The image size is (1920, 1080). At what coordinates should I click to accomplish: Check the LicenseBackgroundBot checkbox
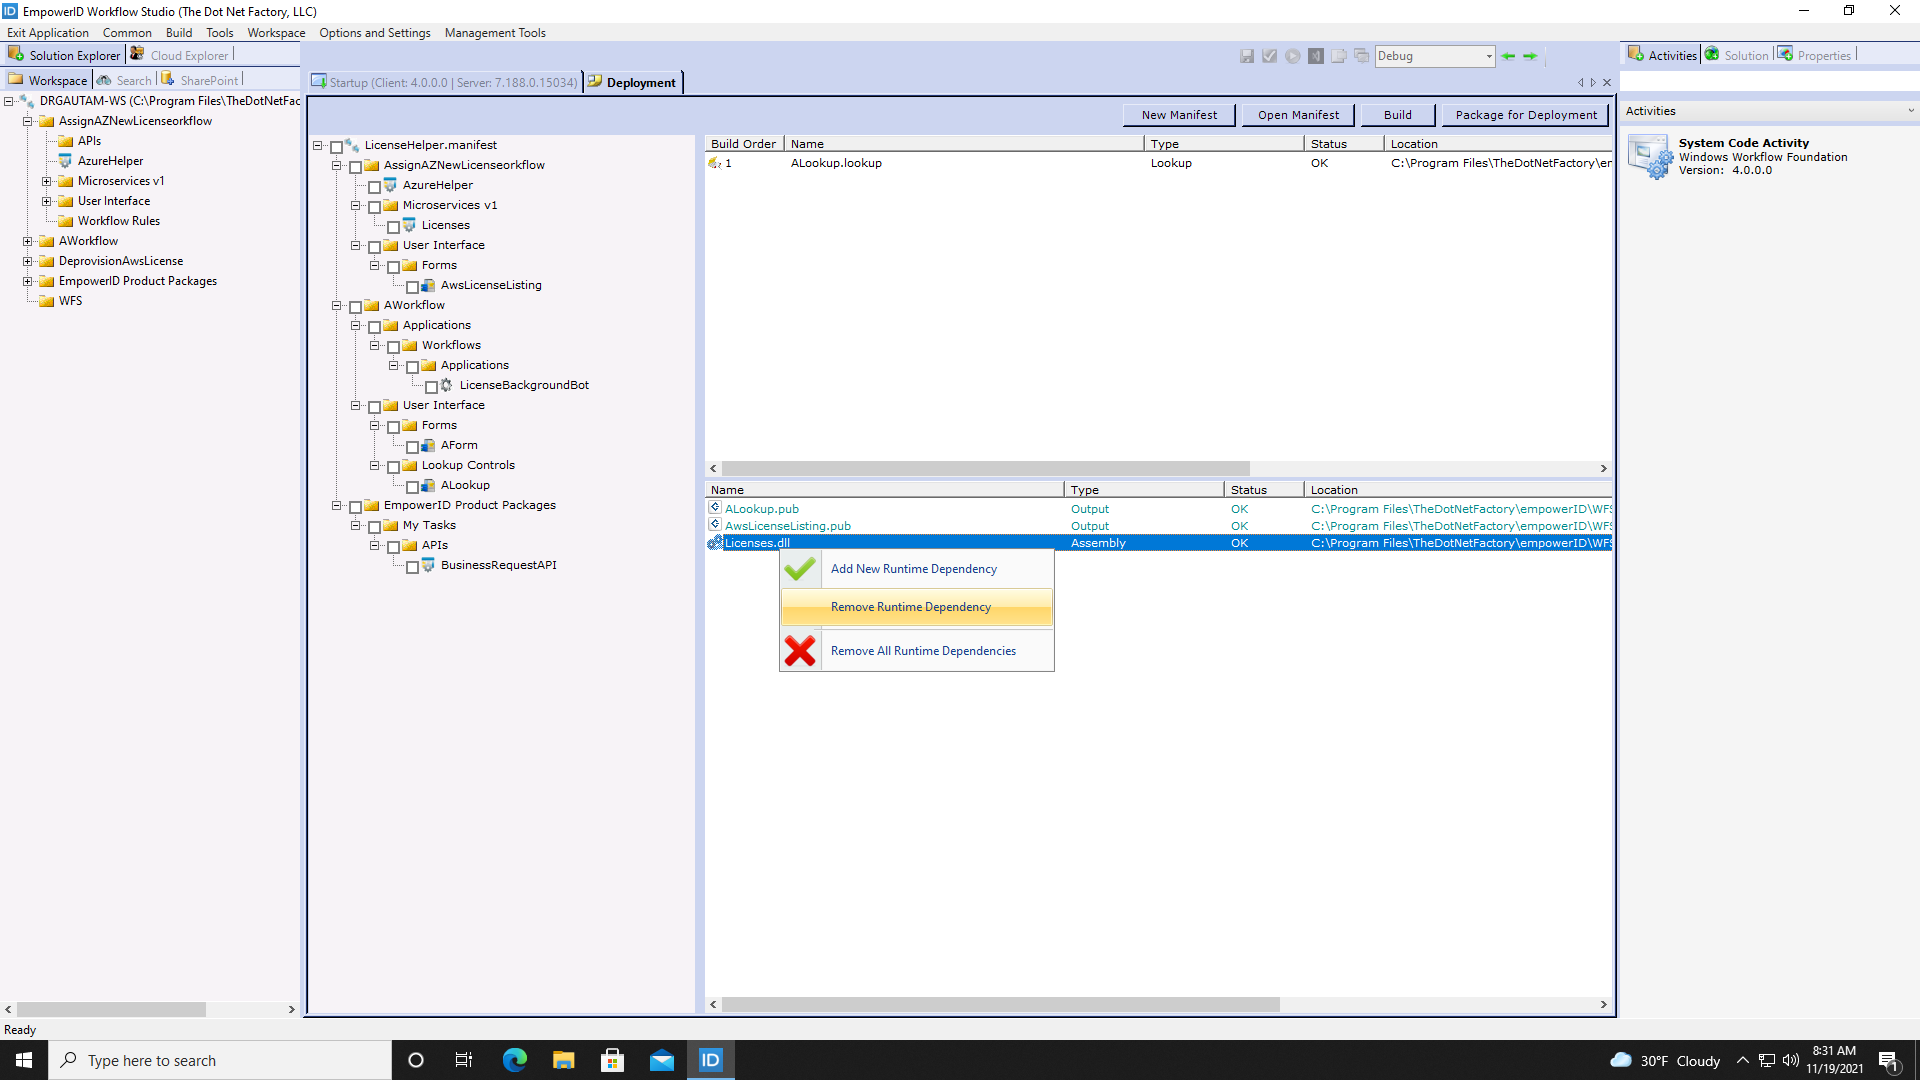[433, 386]
